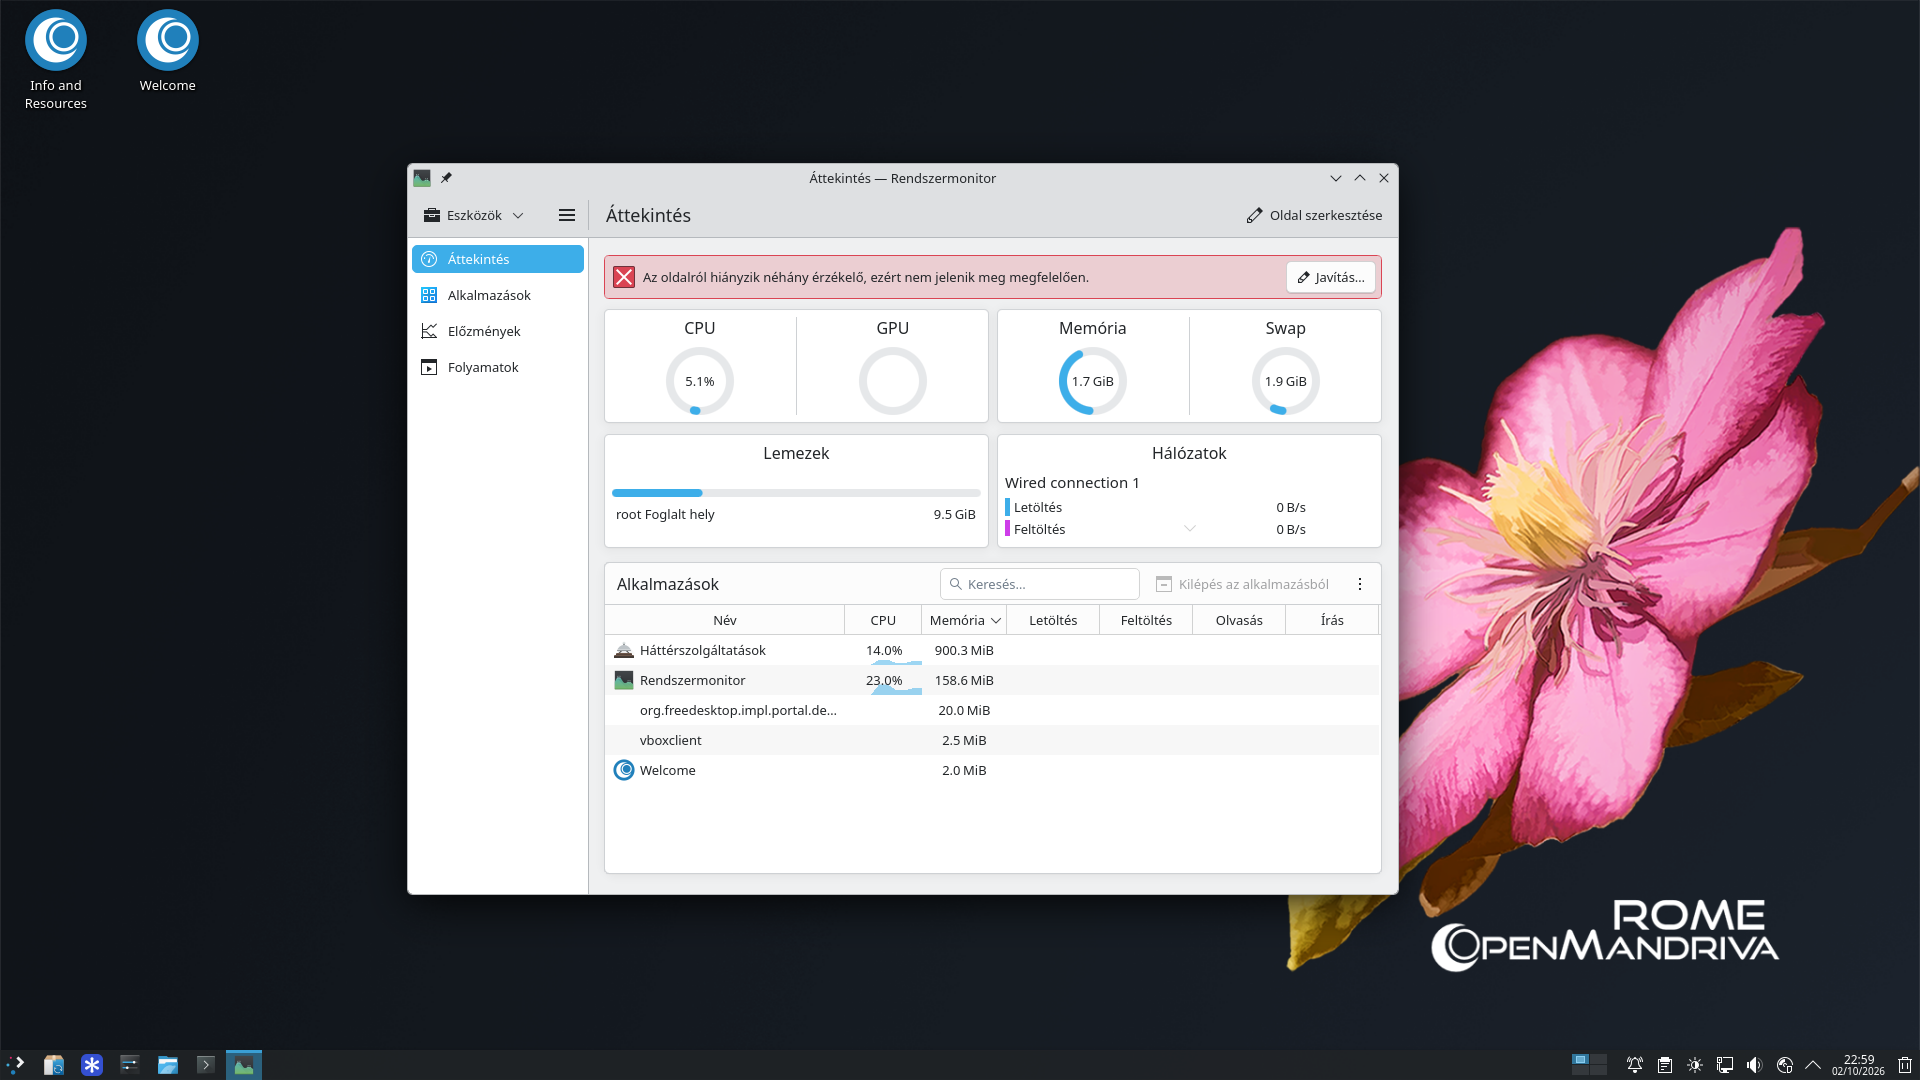Click the System Monitor icon in the title bar
This screenshot has width=1920, height=1080.
422,178
